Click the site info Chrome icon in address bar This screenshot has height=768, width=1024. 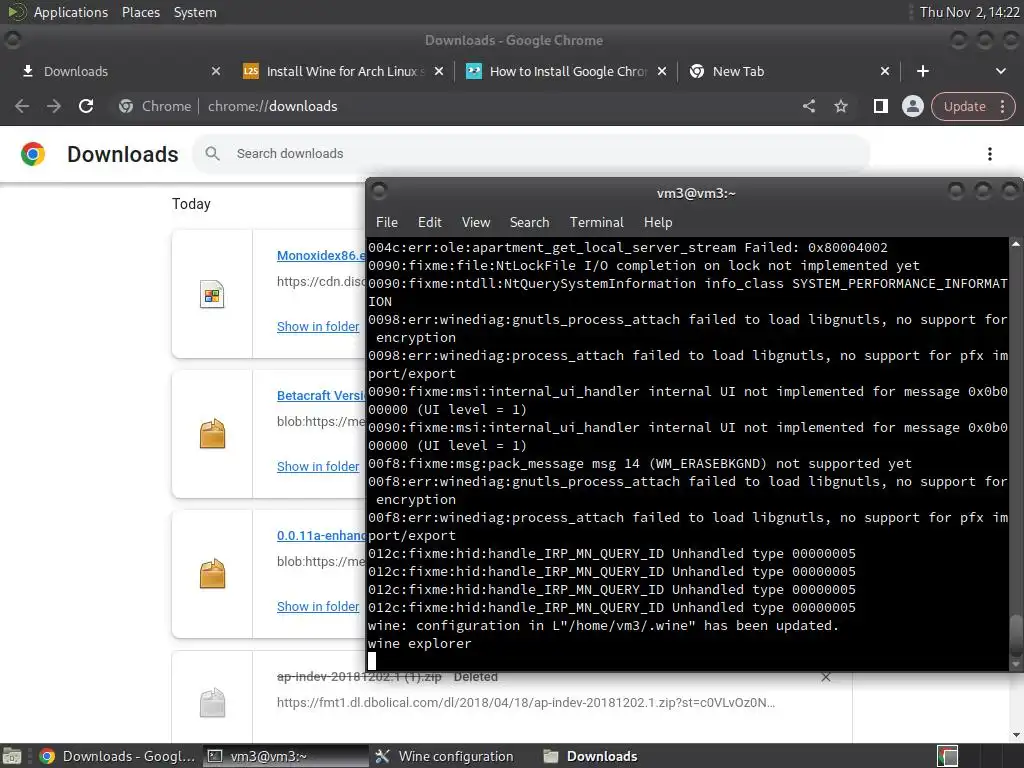pyautogui.click(x=126, y=106)
